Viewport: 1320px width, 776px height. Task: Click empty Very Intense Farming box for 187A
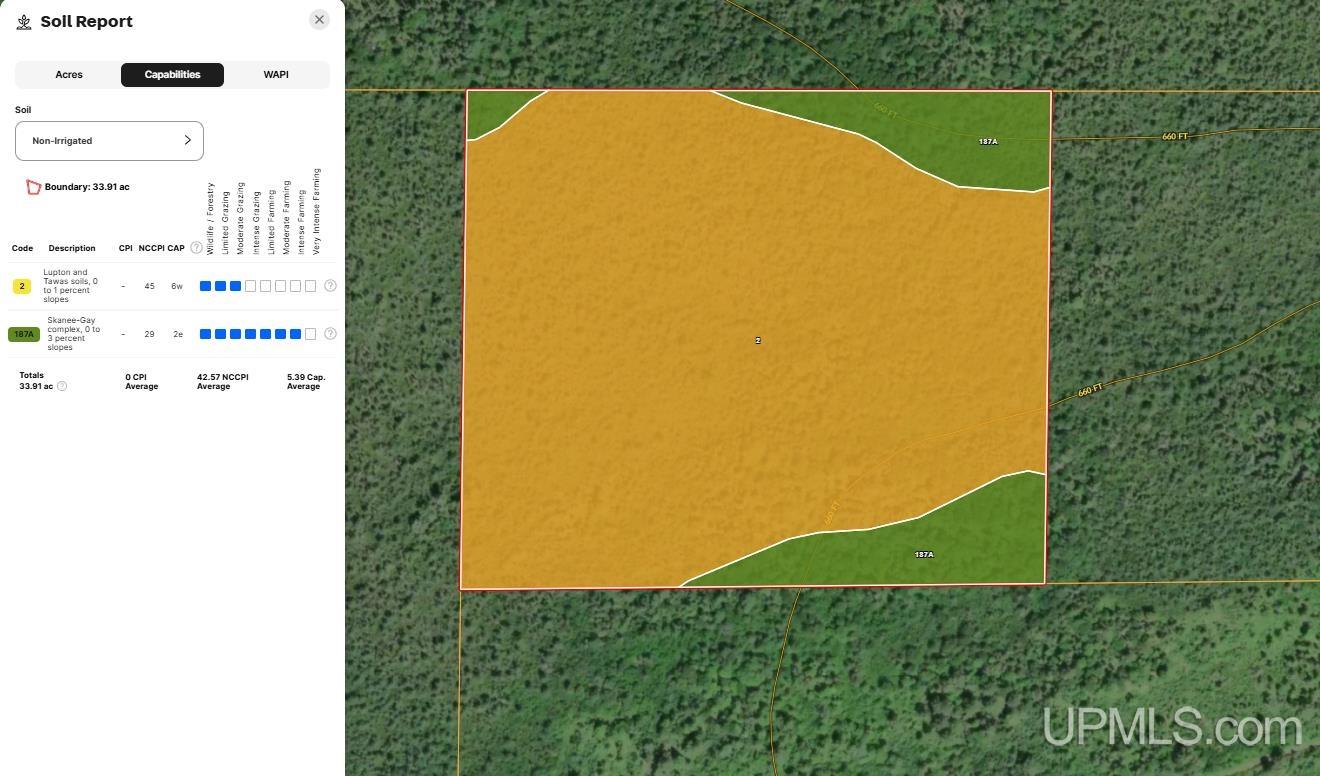click(310, 334)
